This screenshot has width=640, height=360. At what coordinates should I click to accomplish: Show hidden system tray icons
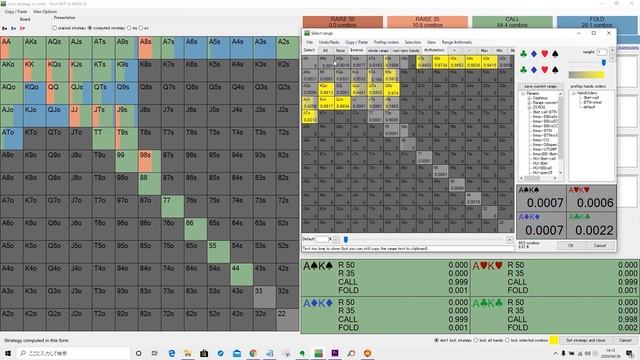tap(556, 353)
